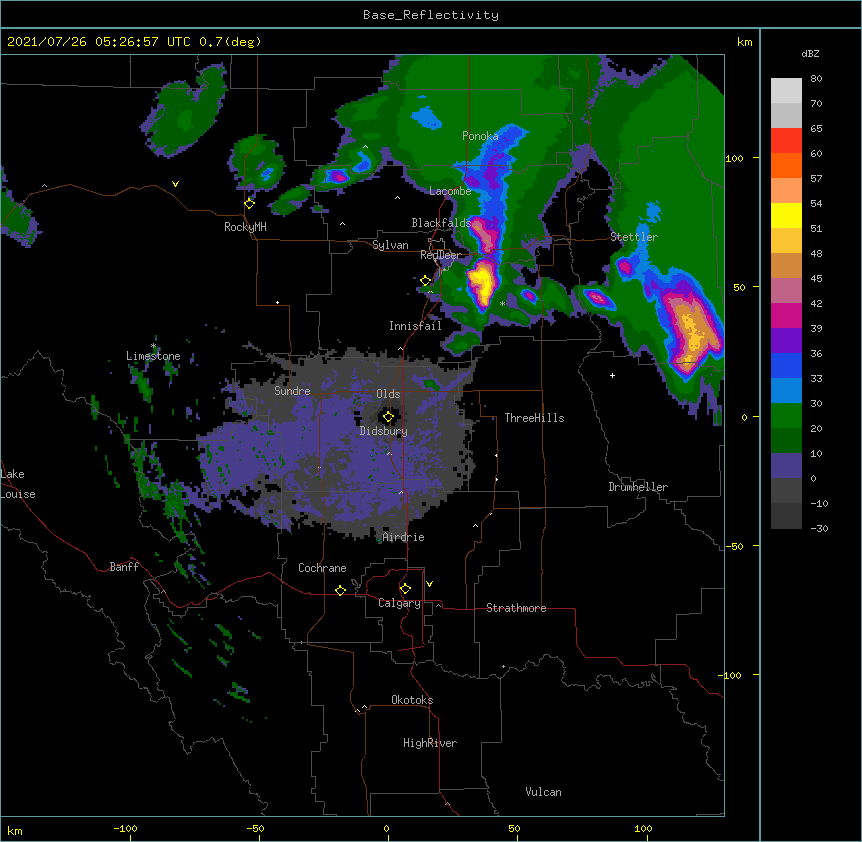The height and width of the screenshot is (842, 862).
Task: Select the mauve 45 to 42 legend swatch
Action: 786,291
